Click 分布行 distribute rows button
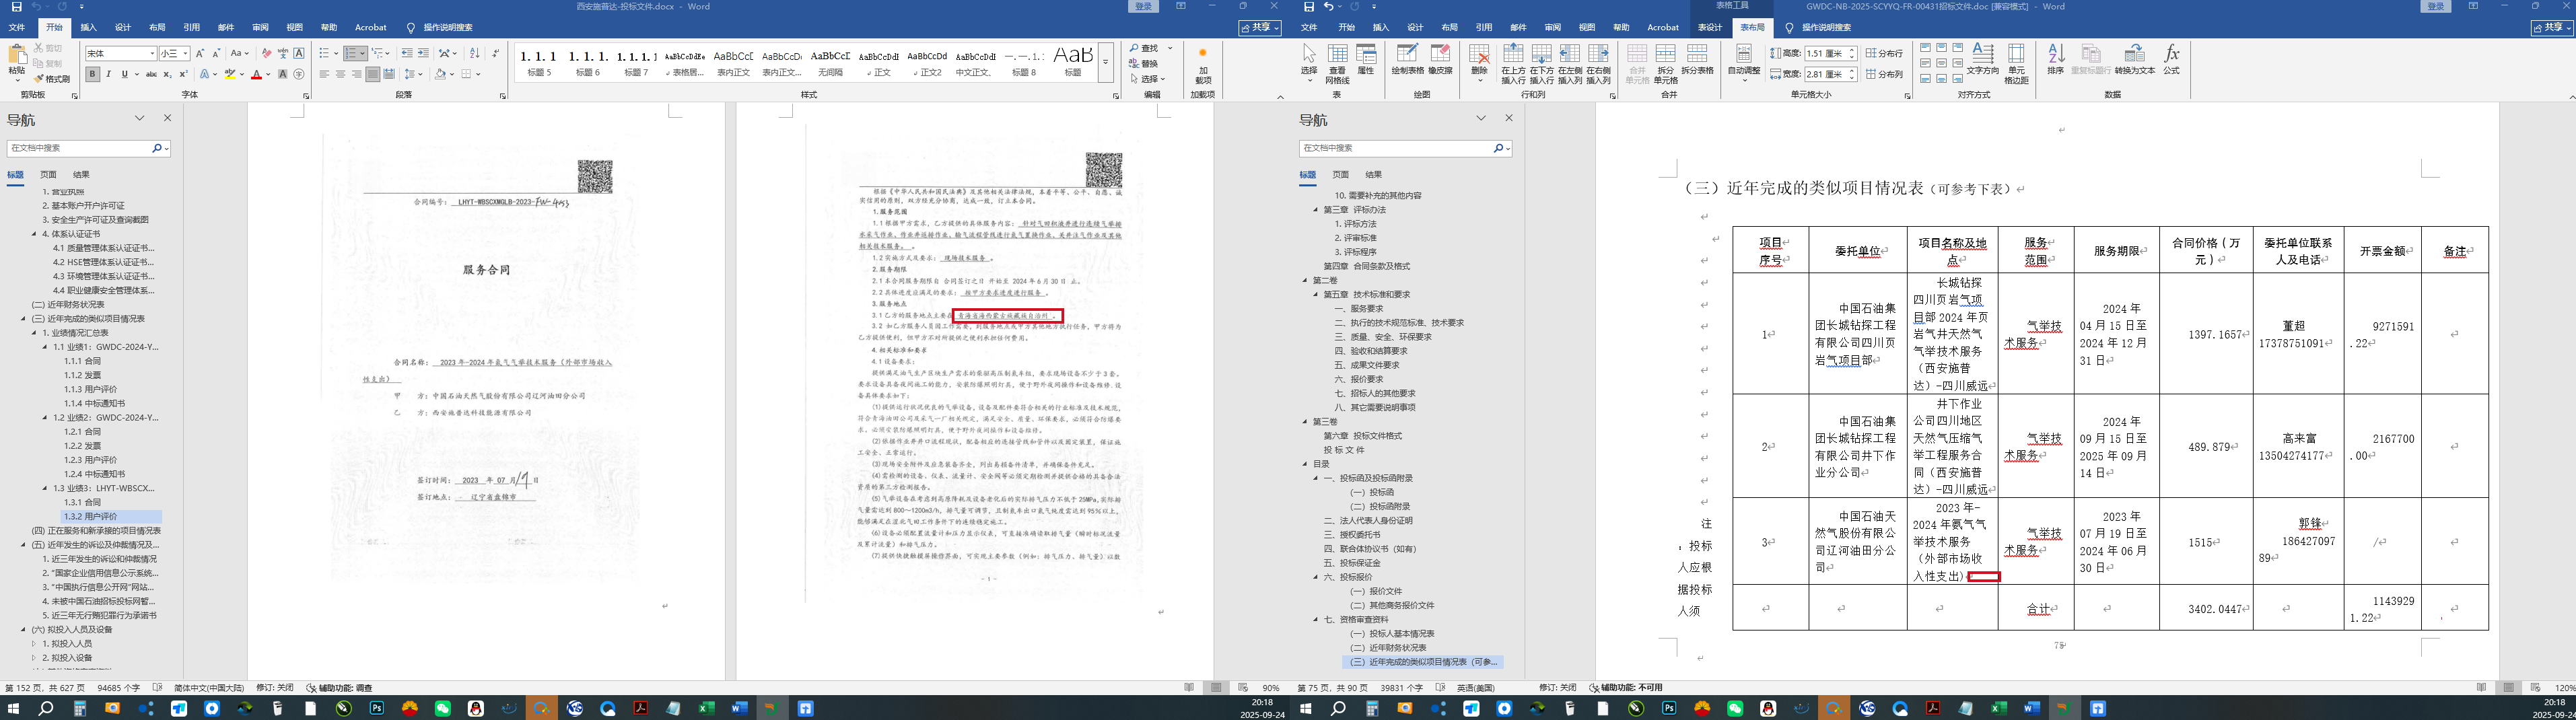The image size is (2576, 720). pyautogui.click(x=1885, y=53)
